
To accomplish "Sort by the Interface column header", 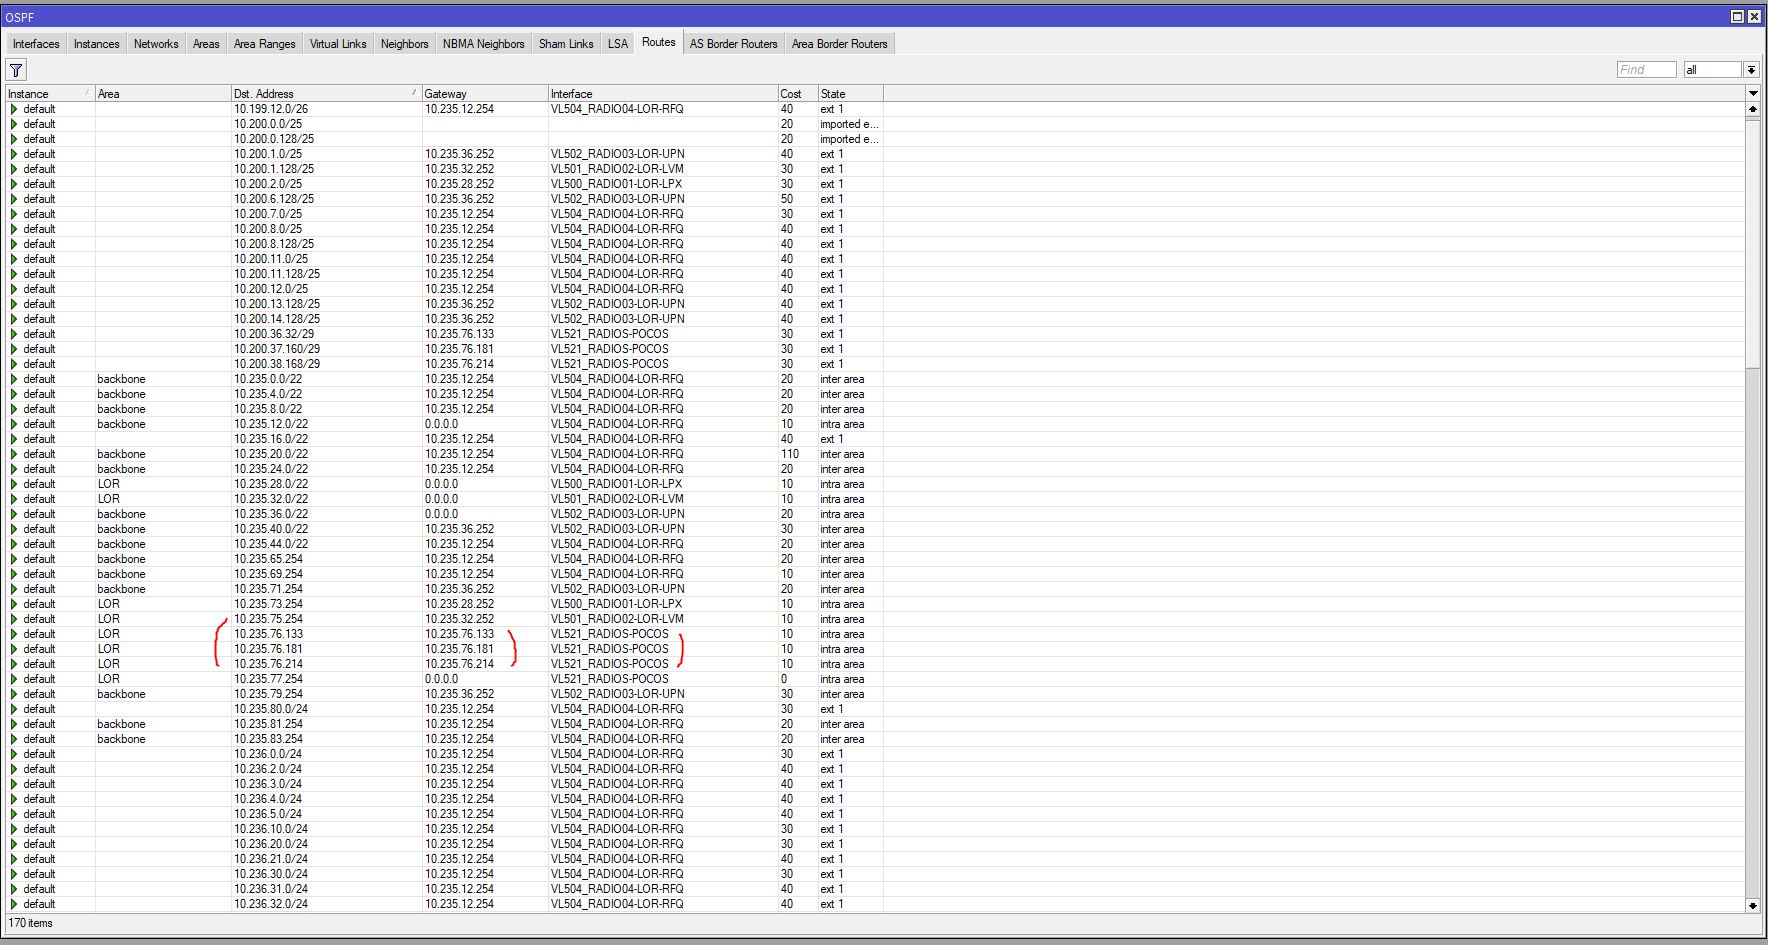I will 663,94.
